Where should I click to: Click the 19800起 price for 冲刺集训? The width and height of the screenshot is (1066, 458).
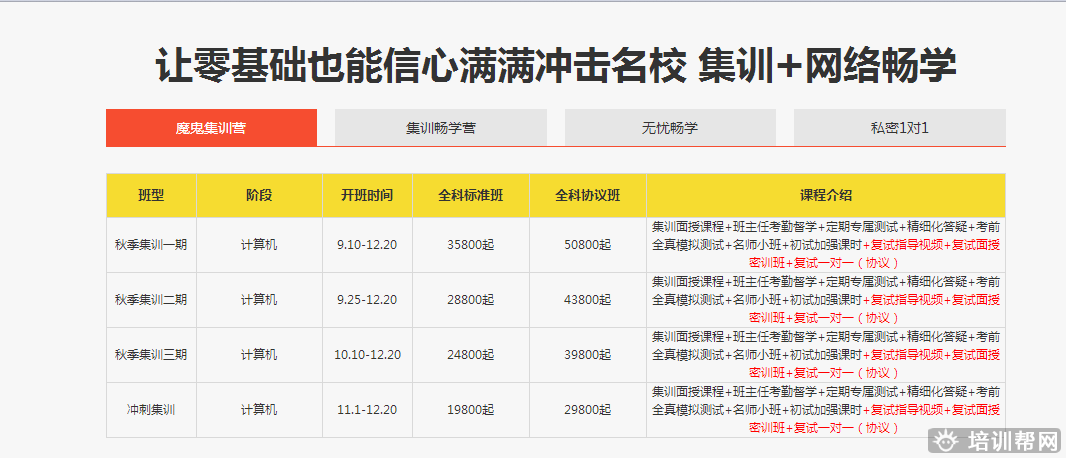pyautogui.click(x=470, y=410)
